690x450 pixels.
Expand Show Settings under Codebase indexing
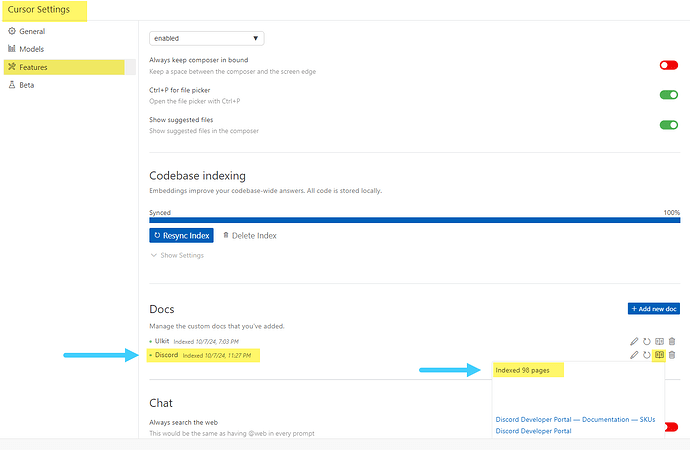176,256
